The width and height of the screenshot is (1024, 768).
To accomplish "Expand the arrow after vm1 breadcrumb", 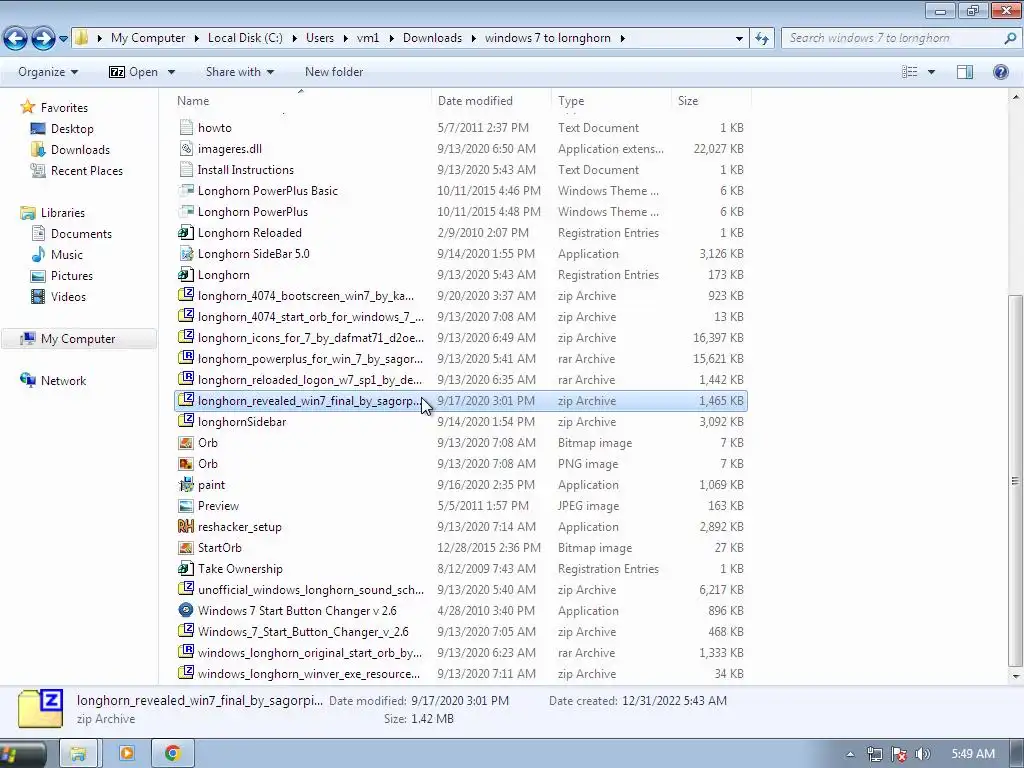I will click(x=391, y=39).
